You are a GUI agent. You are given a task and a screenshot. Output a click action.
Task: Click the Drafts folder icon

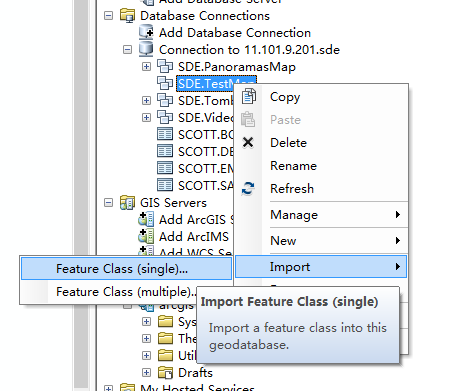pos(165,372)
